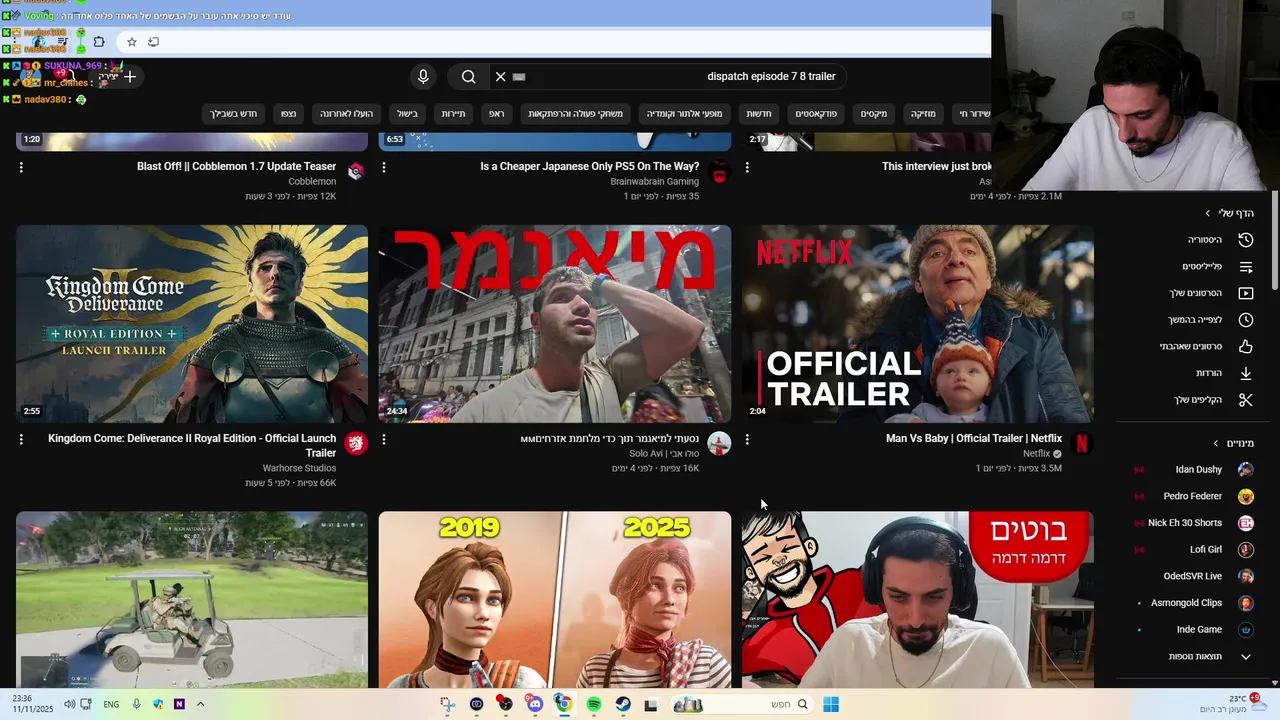Open Man Vs Baby Netflix trailer thumbnail
The width and height of the screenshot is (1280, 720).
point(918,323)
